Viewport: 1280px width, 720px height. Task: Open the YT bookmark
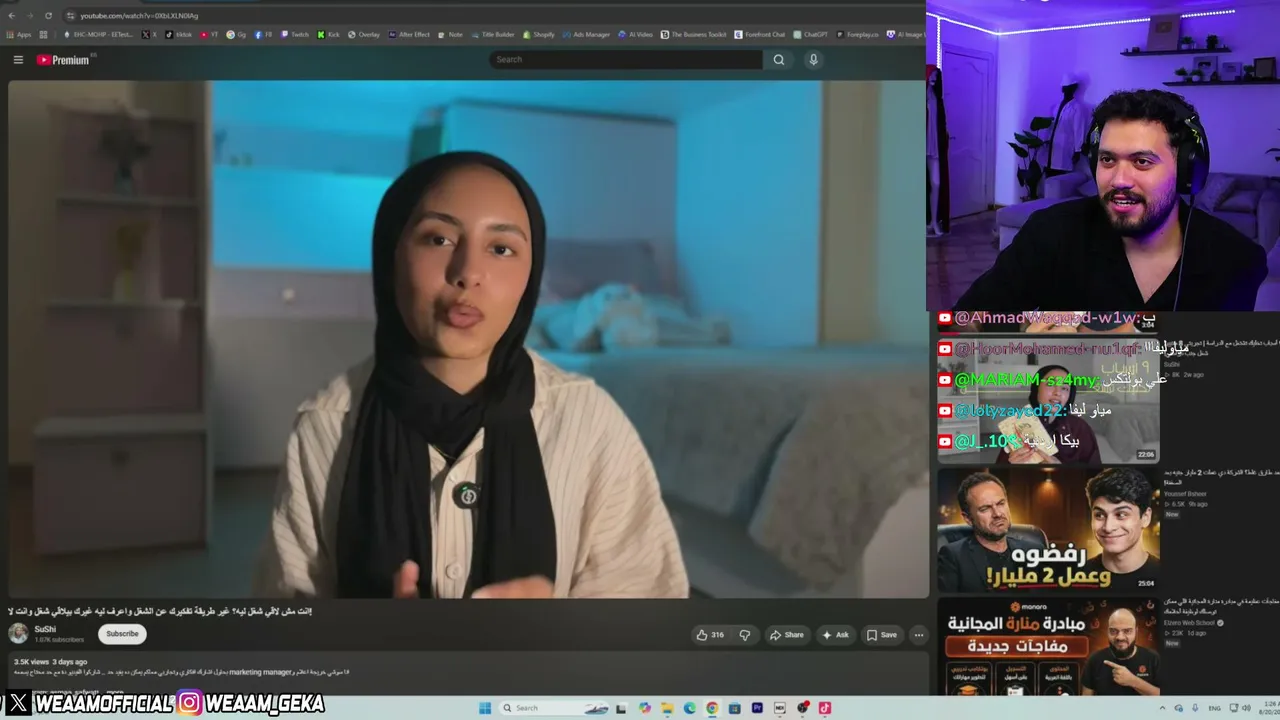(x=209, y=35)
